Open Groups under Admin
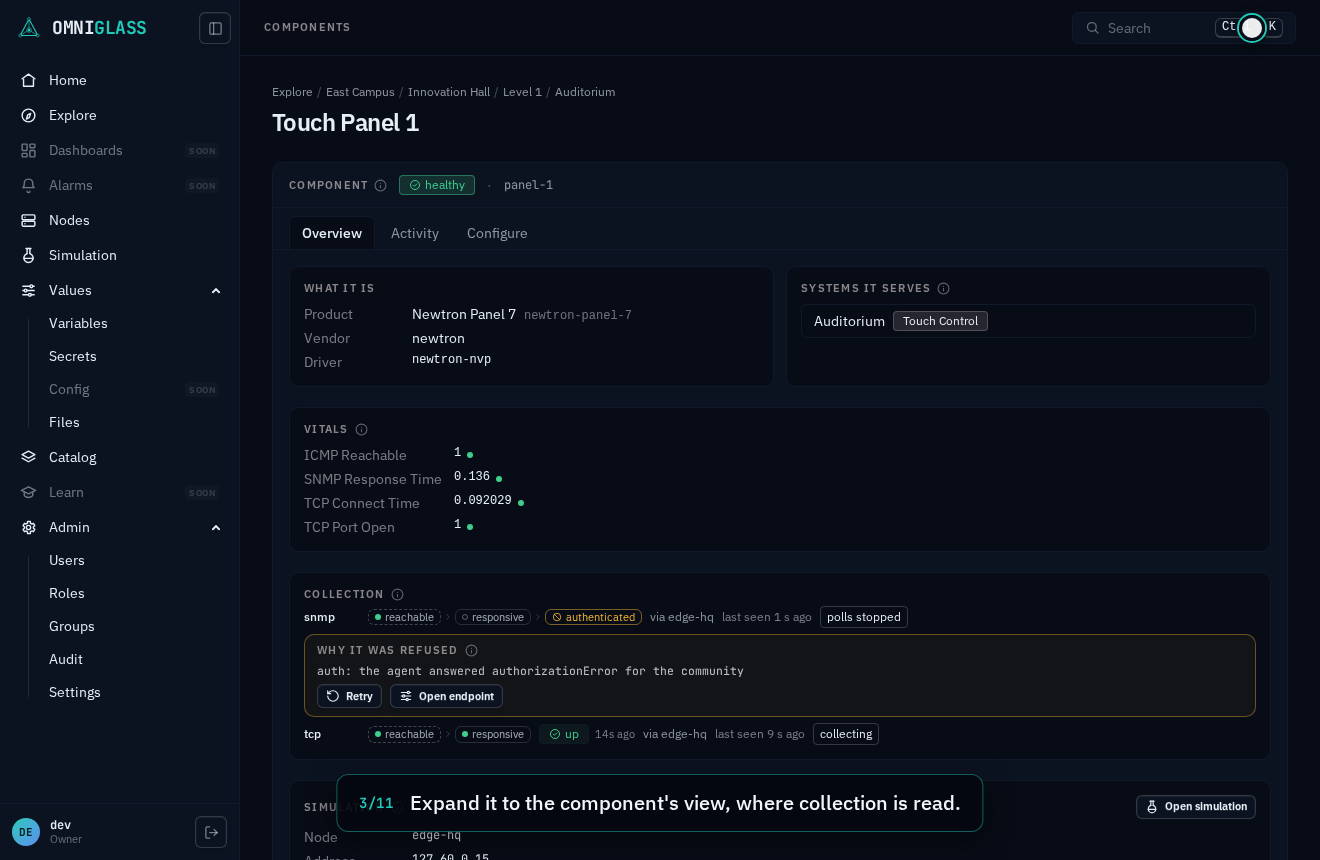Viewport: 1320px width, 860px height. click(x=72, y=626)
